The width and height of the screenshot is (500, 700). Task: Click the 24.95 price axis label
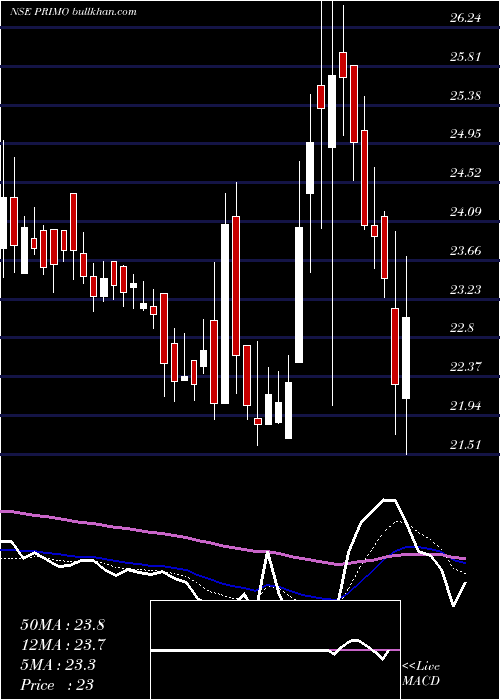coord(466,134)
